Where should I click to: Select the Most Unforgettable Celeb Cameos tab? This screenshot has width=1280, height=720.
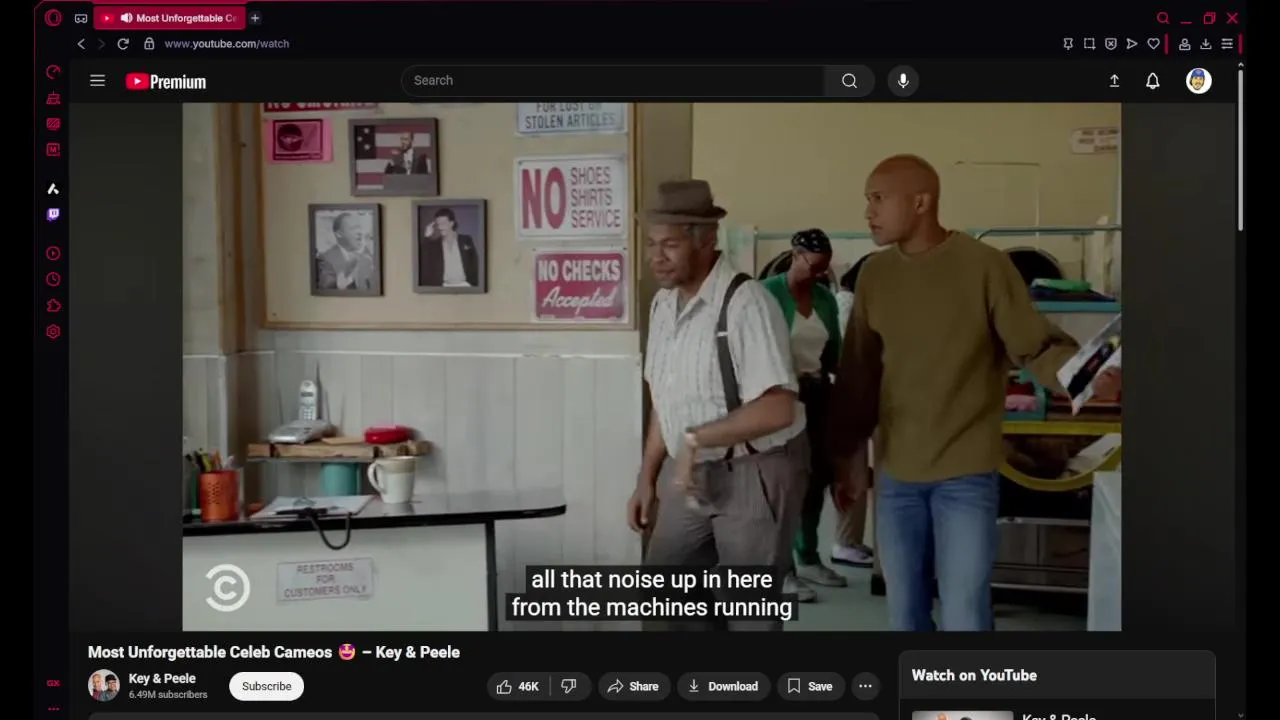[x=170, y=18]
